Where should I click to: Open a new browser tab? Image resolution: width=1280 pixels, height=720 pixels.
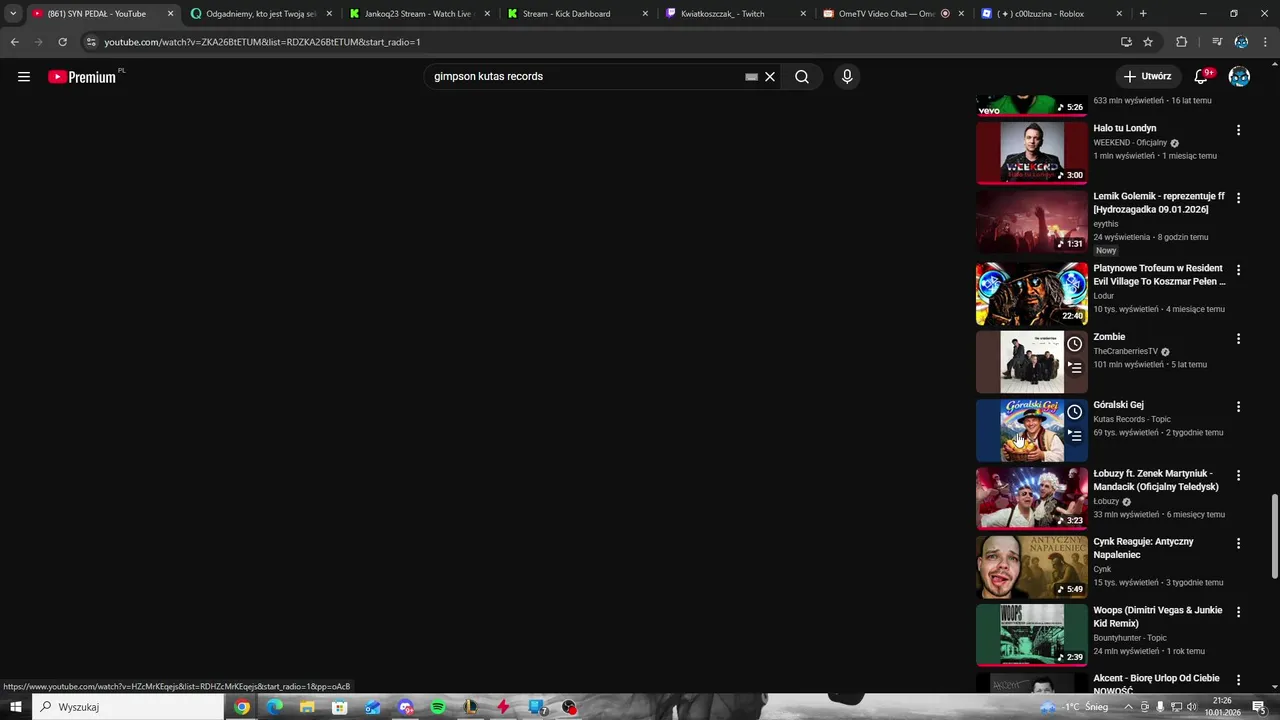(x=1143, y=14)
